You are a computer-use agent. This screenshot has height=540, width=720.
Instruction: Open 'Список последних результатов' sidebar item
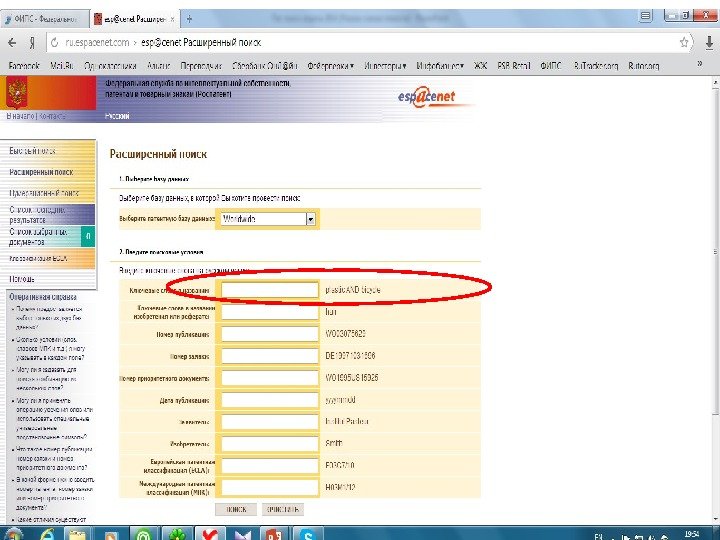48,214
